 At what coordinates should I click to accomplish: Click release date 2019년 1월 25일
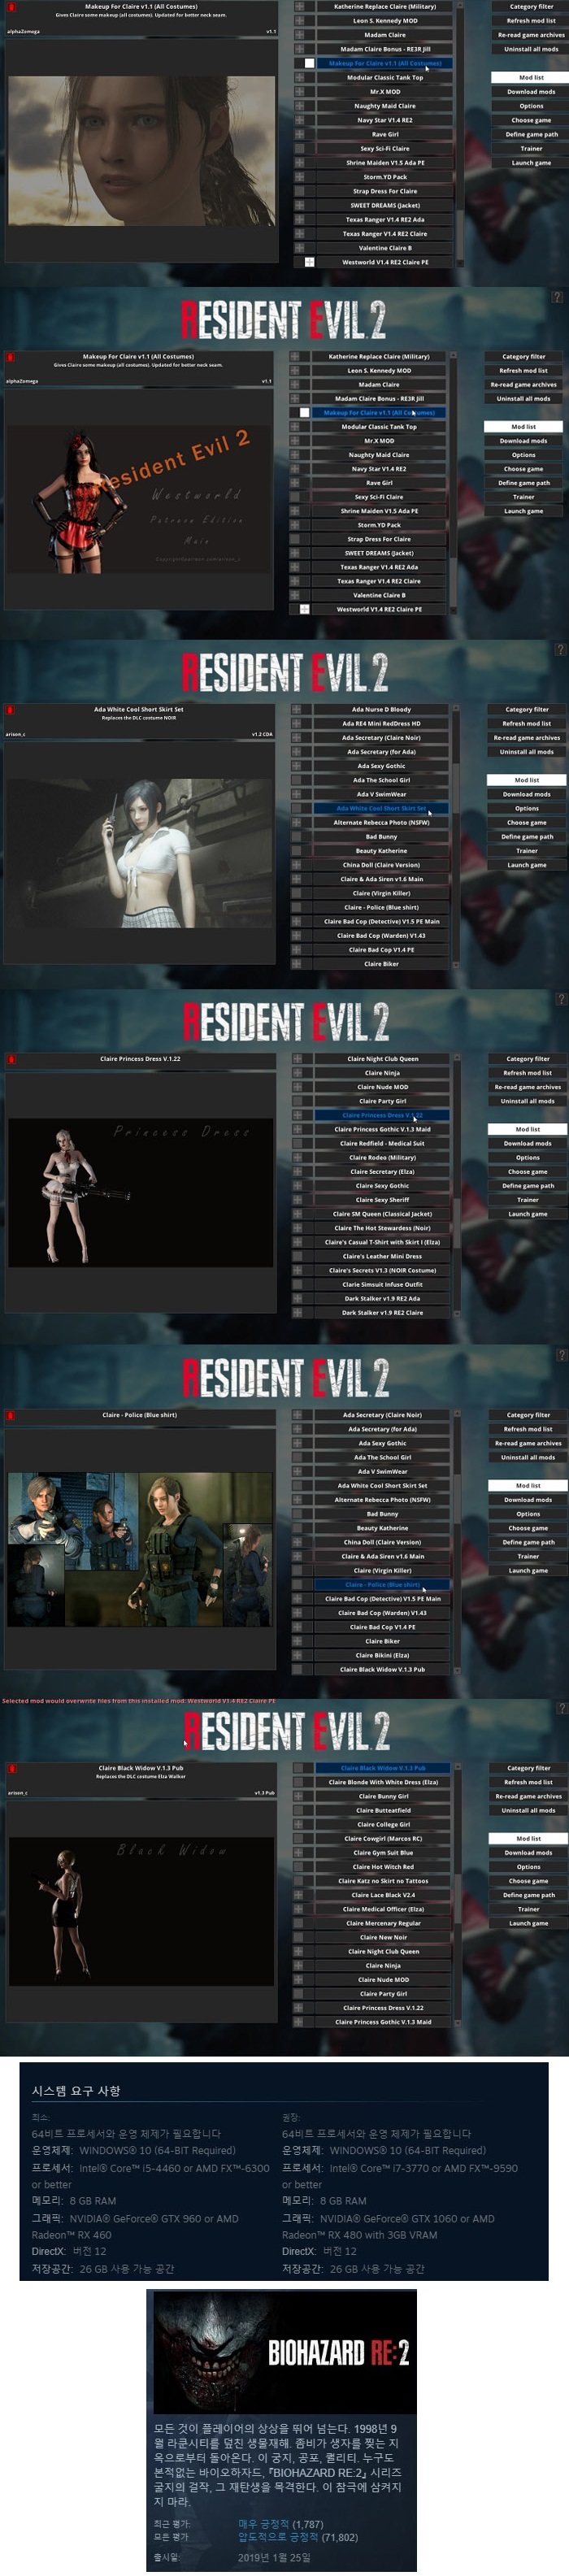click(x=274, y=2558)
